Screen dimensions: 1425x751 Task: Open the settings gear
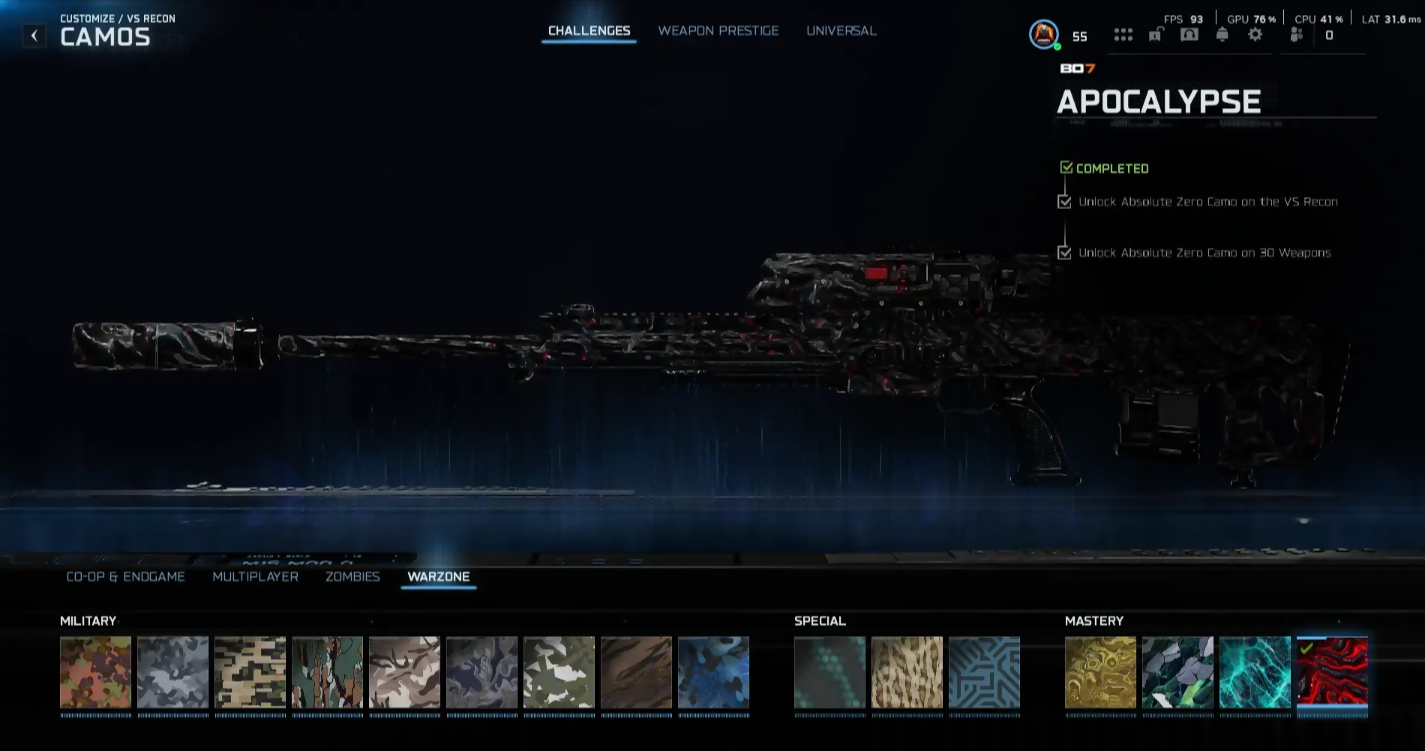click(1255, 35)
